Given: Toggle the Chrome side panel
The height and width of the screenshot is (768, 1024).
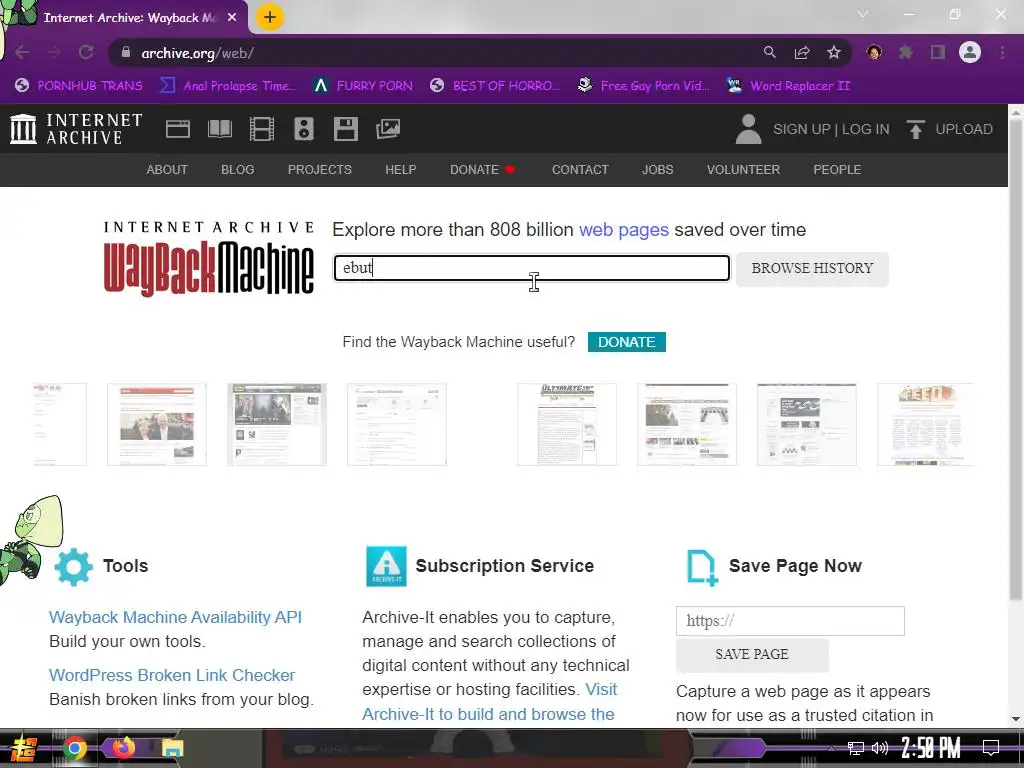Looking at the screenshot, I should point(938,52).
